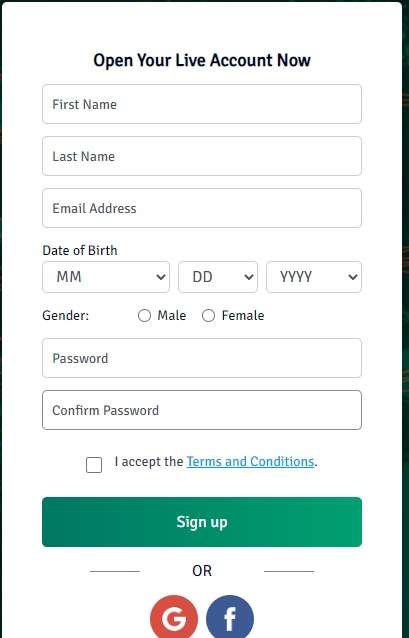Open the DD day dropdown
The image size is (409, 638).
218,277
